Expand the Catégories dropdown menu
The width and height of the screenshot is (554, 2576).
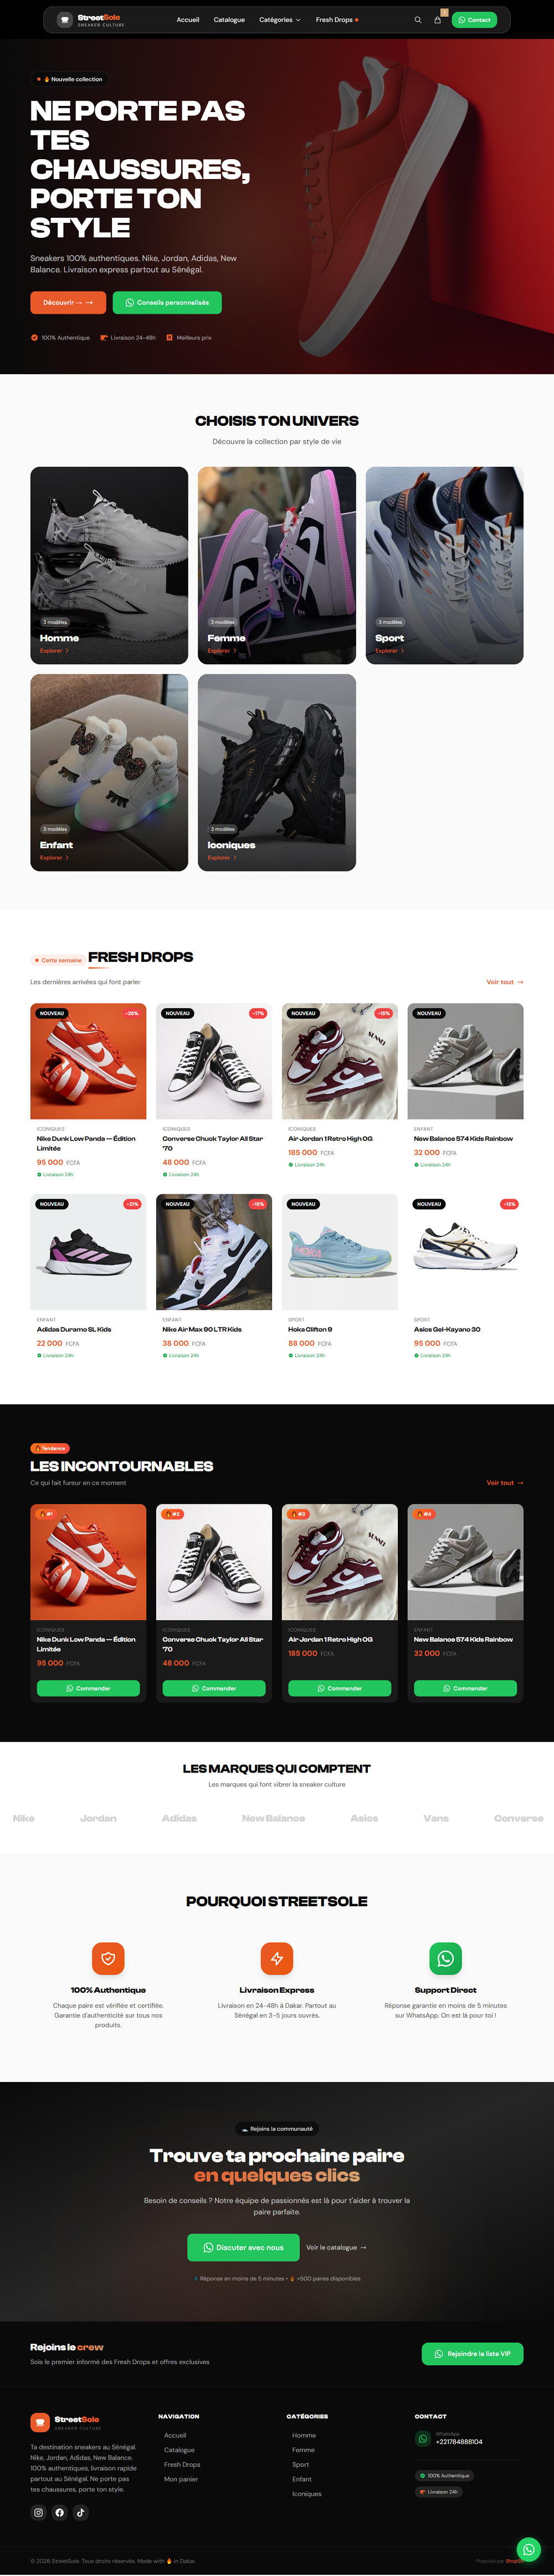click(x=280, y=20)
